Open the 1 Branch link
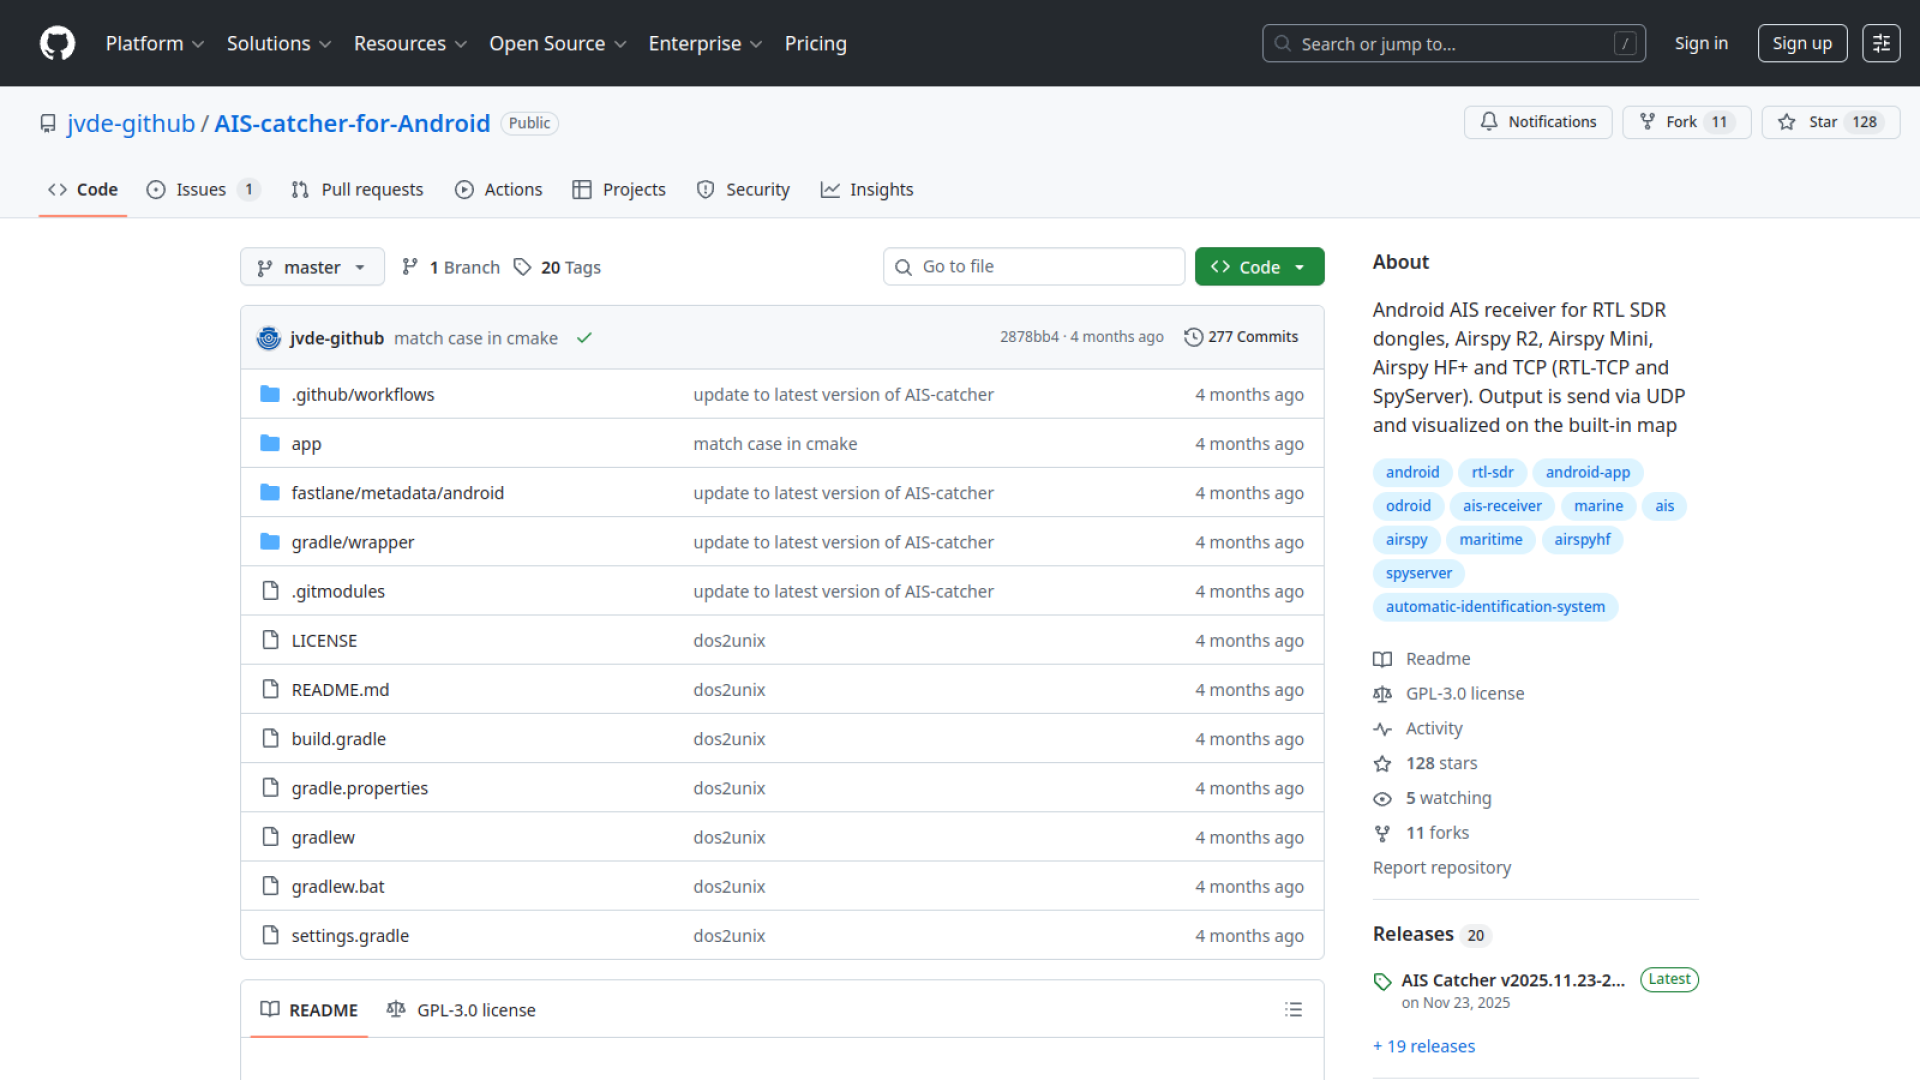The height and width of the screenshot is (1080, 1920). click(x=451, y=267)
